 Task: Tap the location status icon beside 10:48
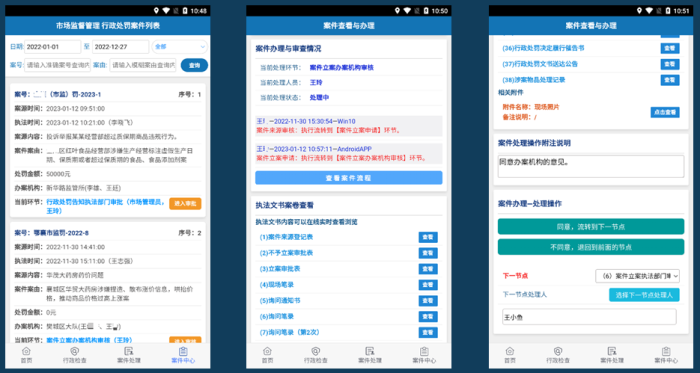tap(157, 11)
